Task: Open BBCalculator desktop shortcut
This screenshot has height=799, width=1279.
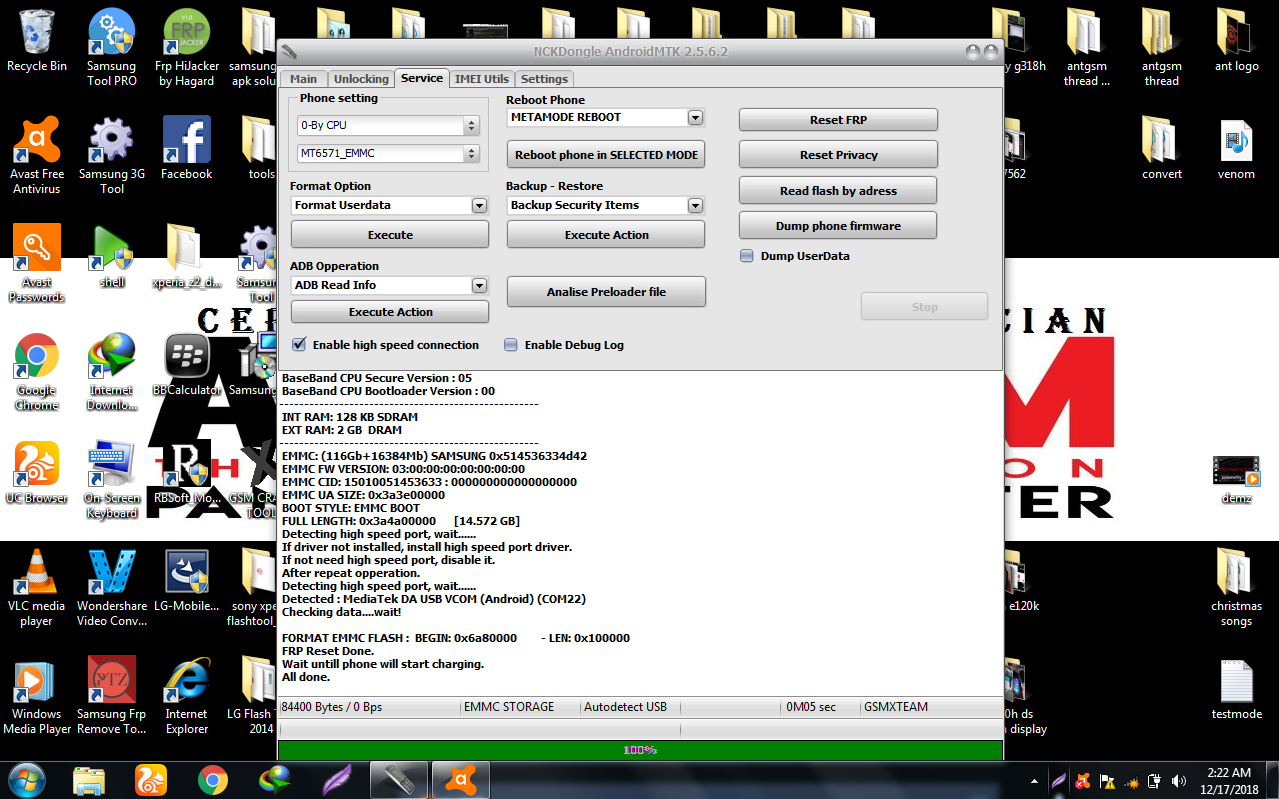Action: tap(186, 364)
